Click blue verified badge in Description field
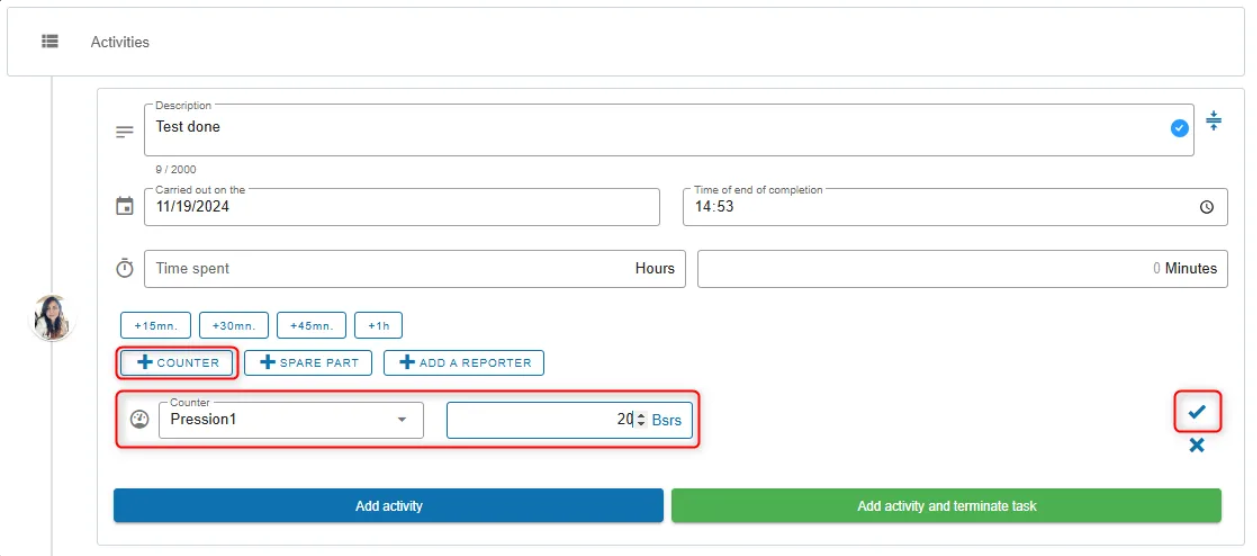The image size is (1257, 556). [1180, 128]
